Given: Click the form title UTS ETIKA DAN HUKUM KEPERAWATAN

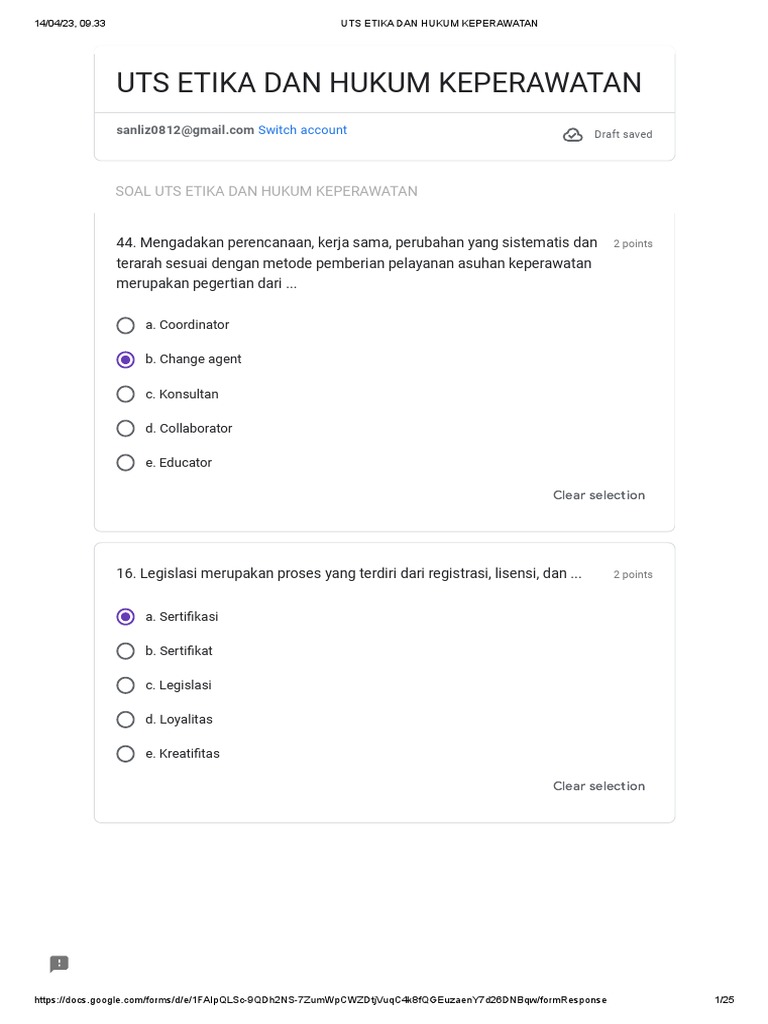Looking at the screenshot, I should (379, 83).
